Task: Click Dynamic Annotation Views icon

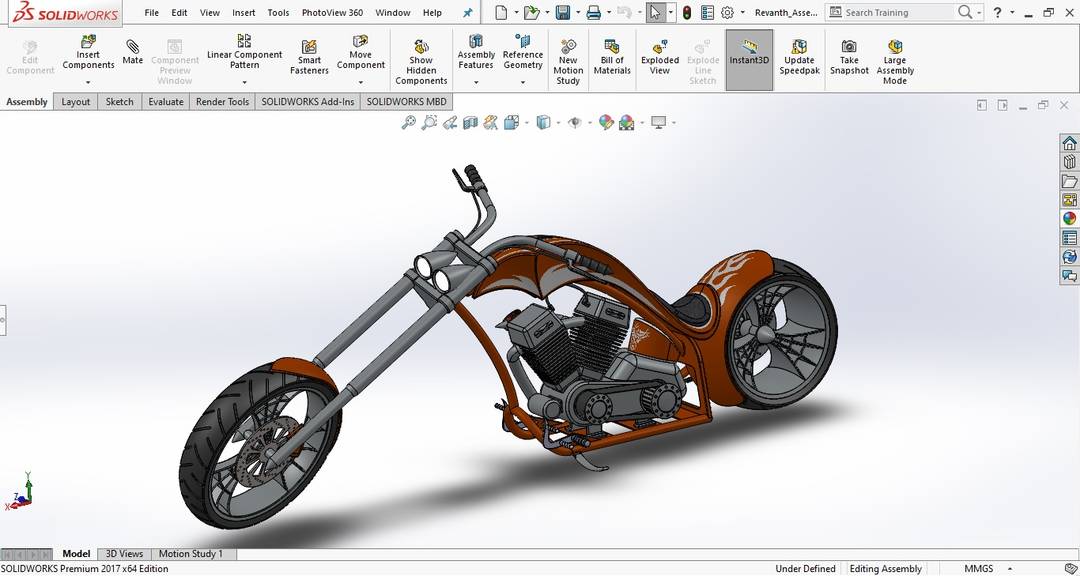Action: tap(490, 123)
